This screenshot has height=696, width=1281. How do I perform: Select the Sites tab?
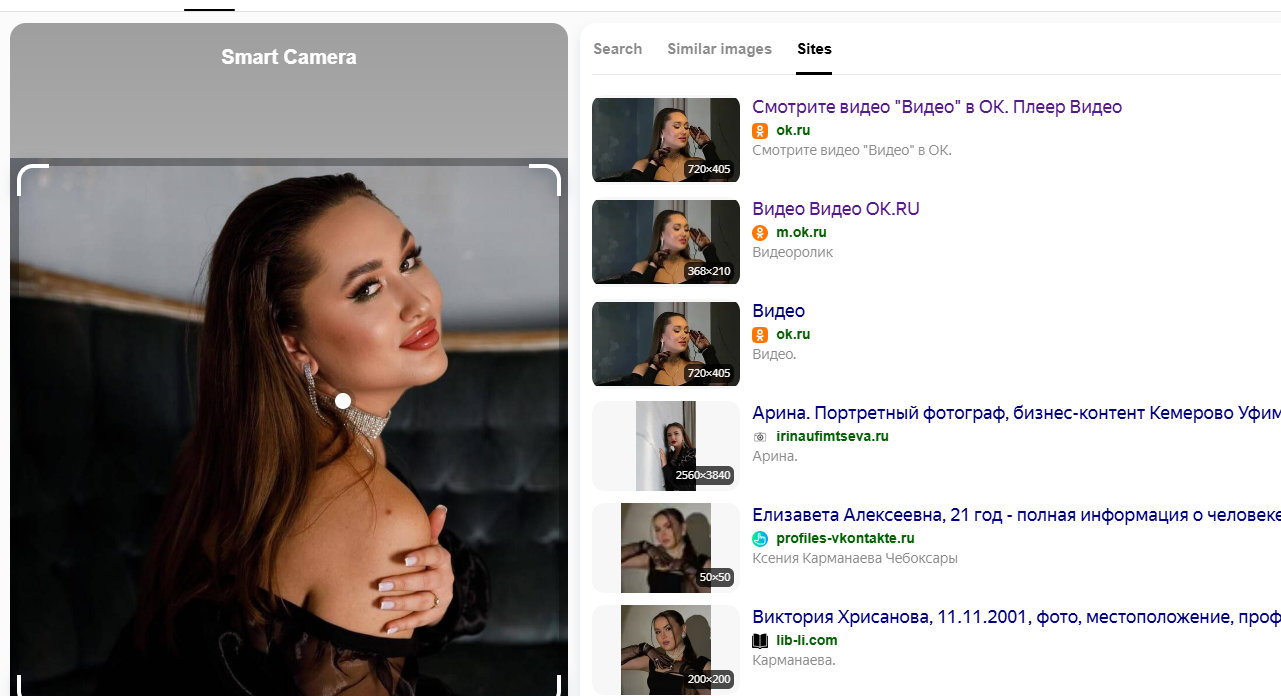coord(814,49)
